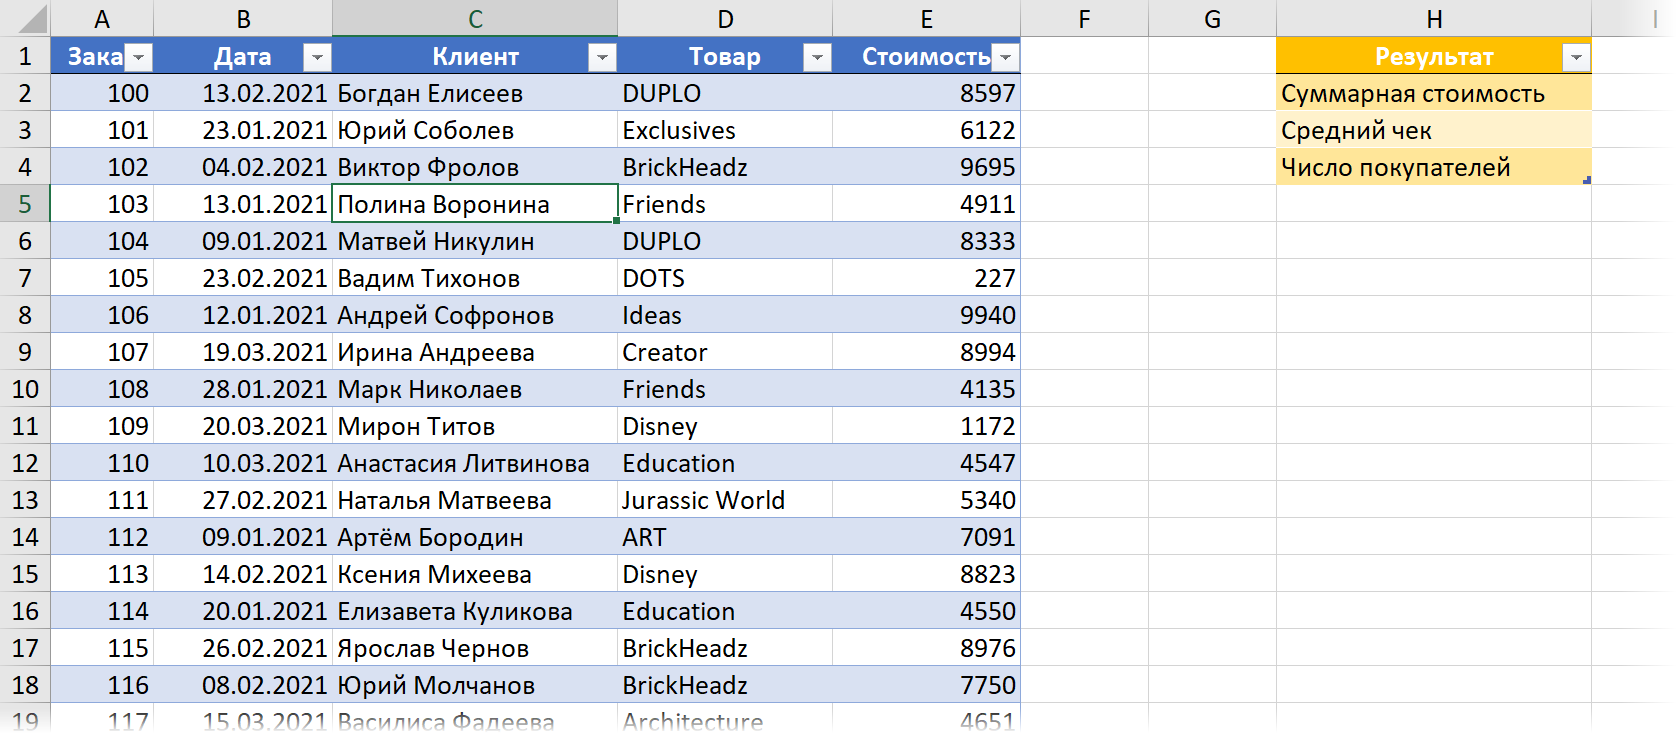This screenshot has width=1676, height=733.
Task: Select column B header
Action: 243,19
